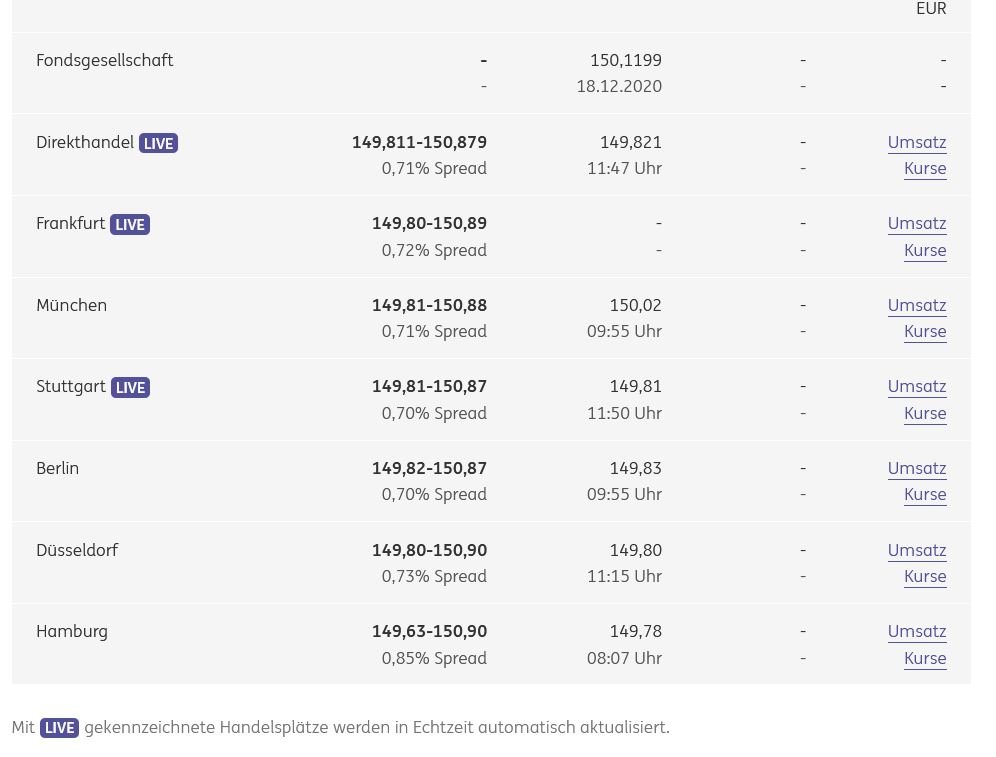
Task: Click Umsatz link in Berlin row
Action: (x=916, y=468)
